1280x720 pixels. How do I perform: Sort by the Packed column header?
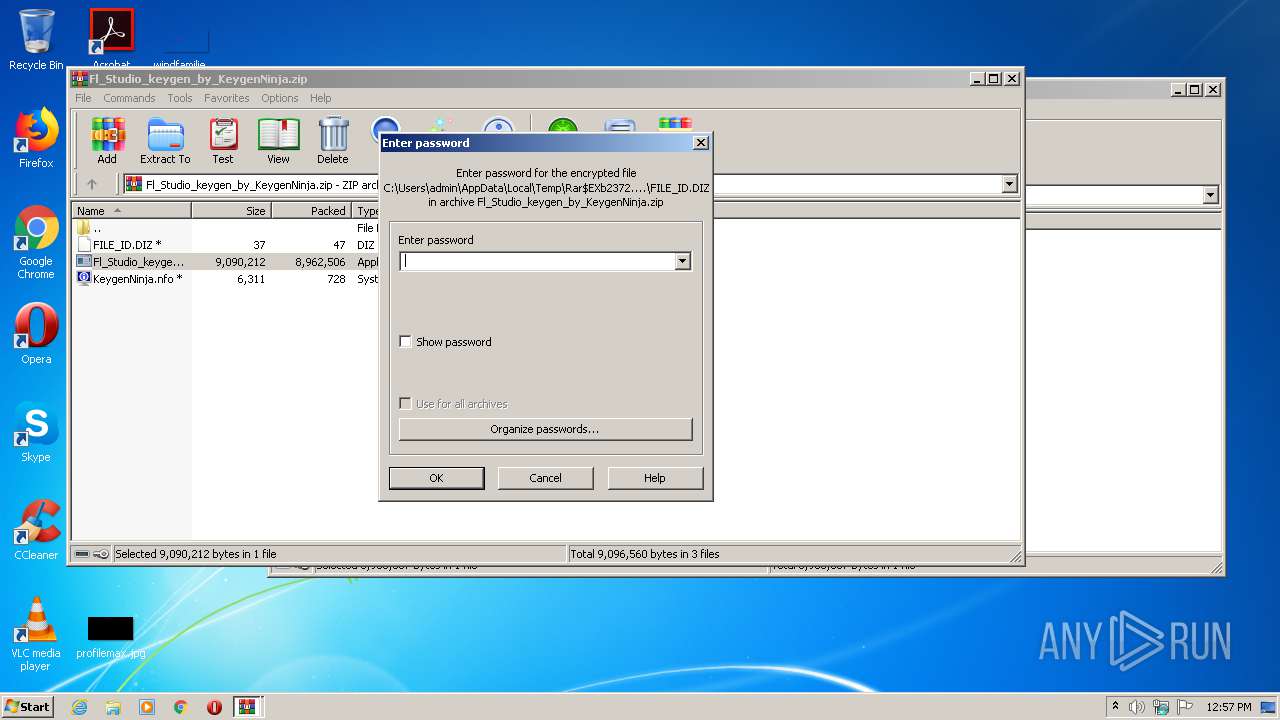coord(311,211)
